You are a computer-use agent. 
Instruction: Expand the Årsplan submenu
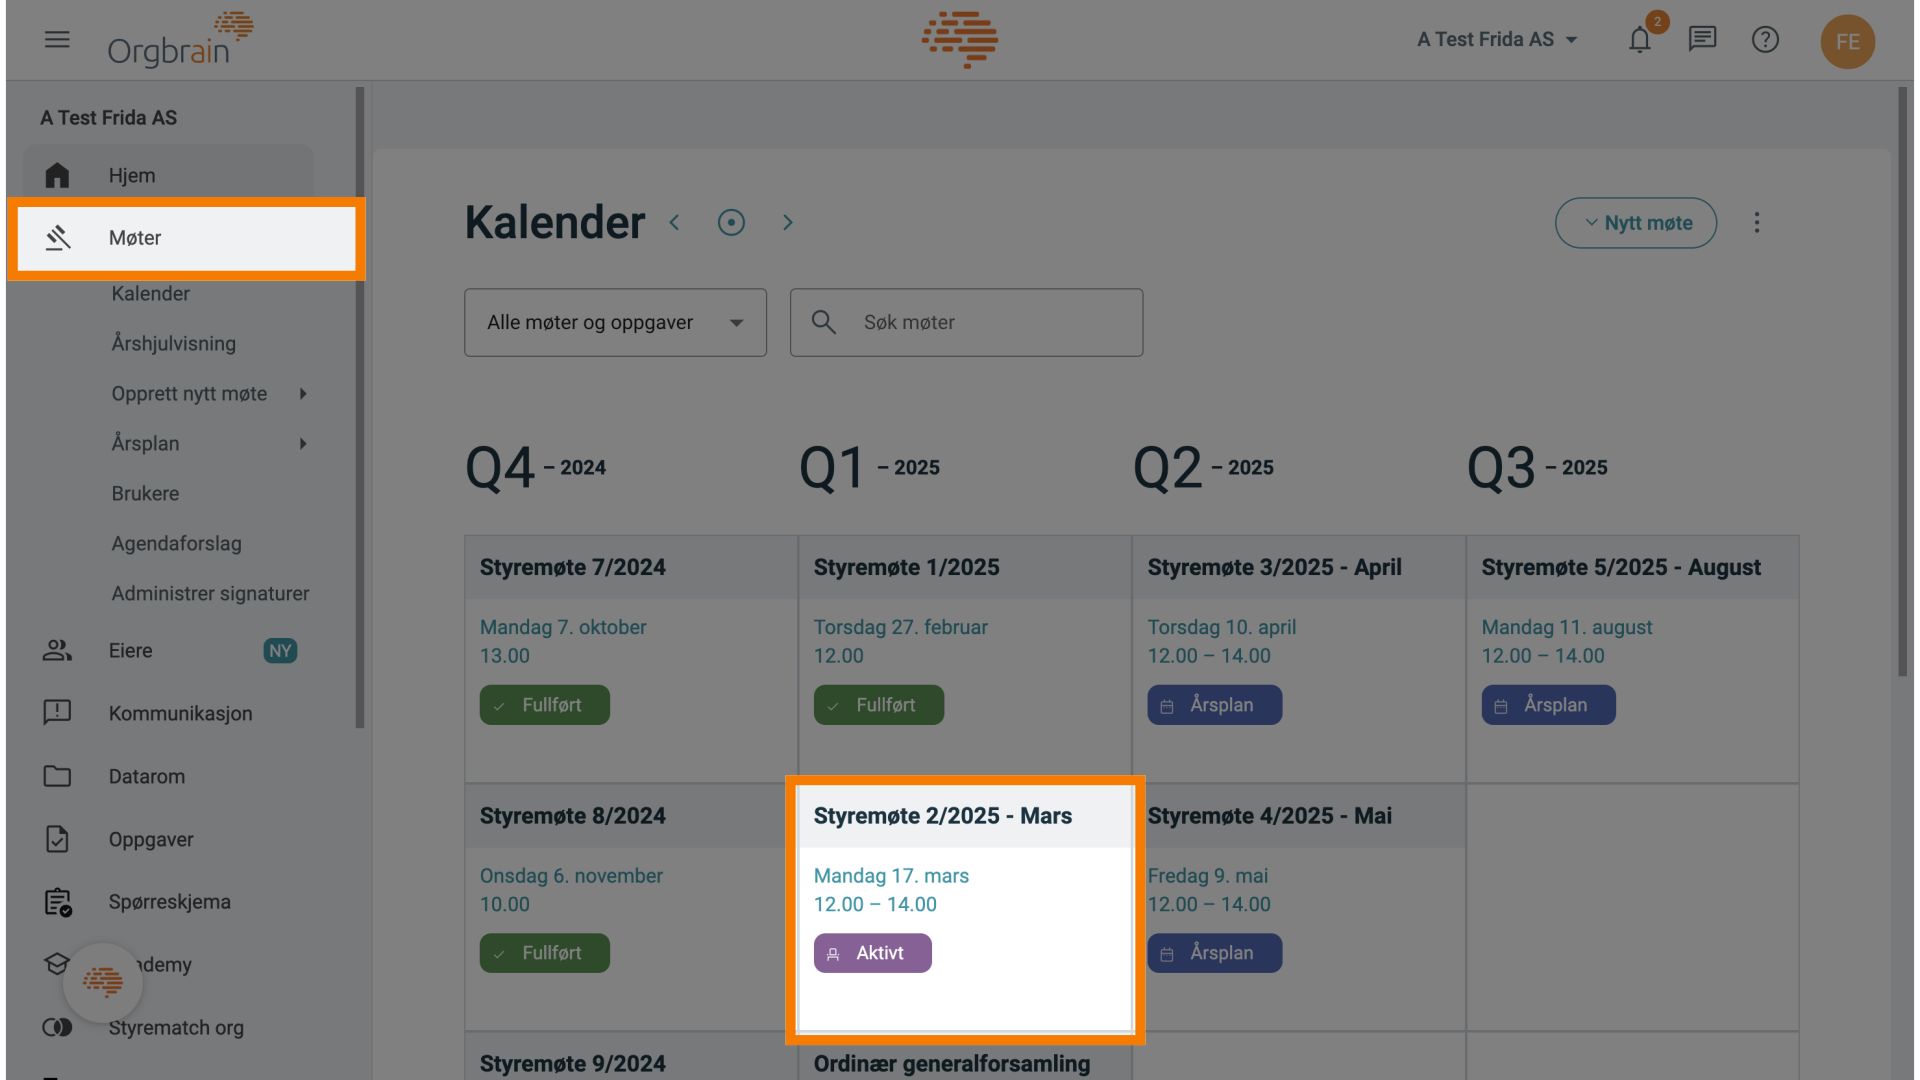(x=303, y=444)
